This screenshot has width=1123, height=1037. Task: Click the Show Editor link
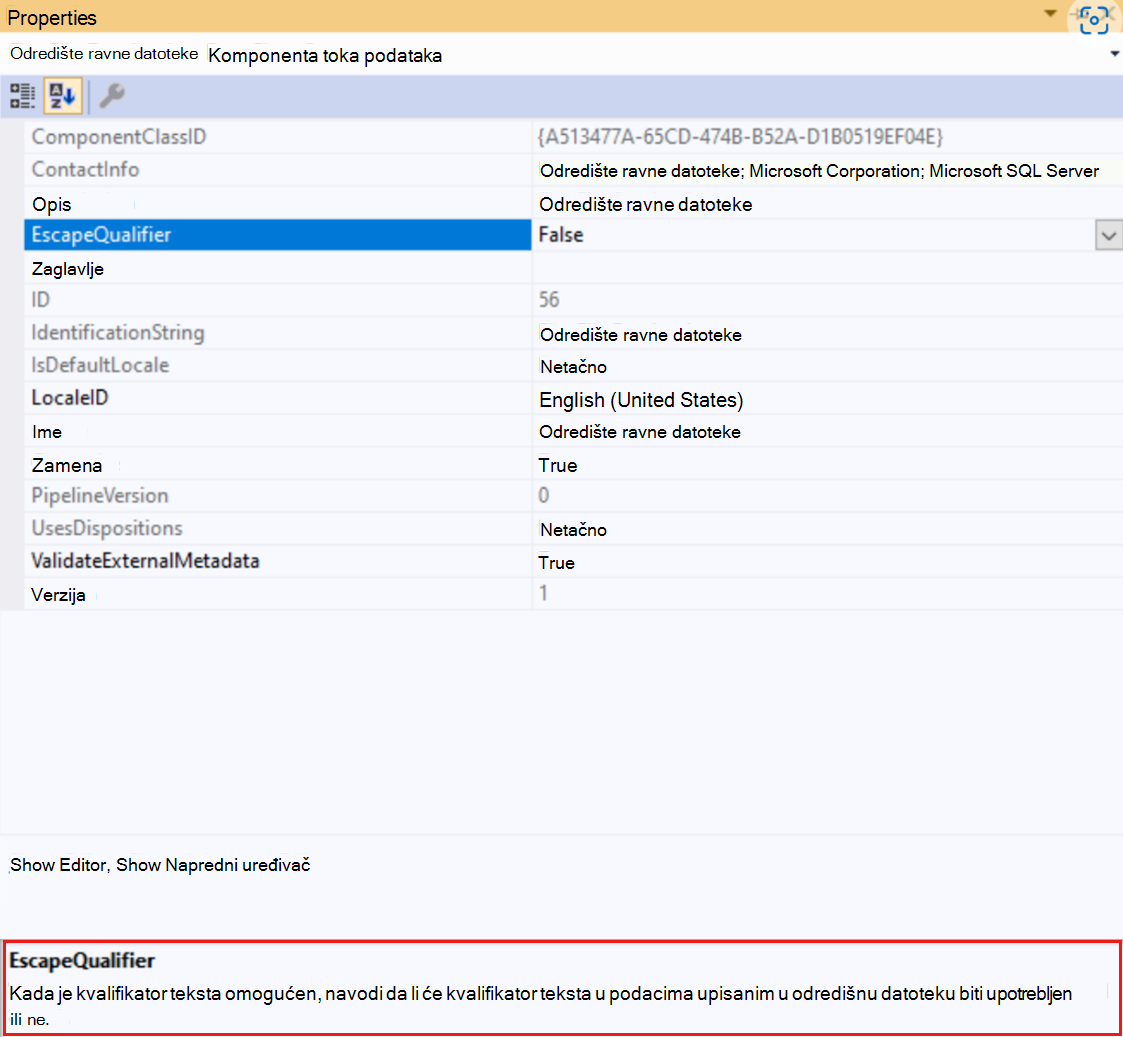coord(58,865)
